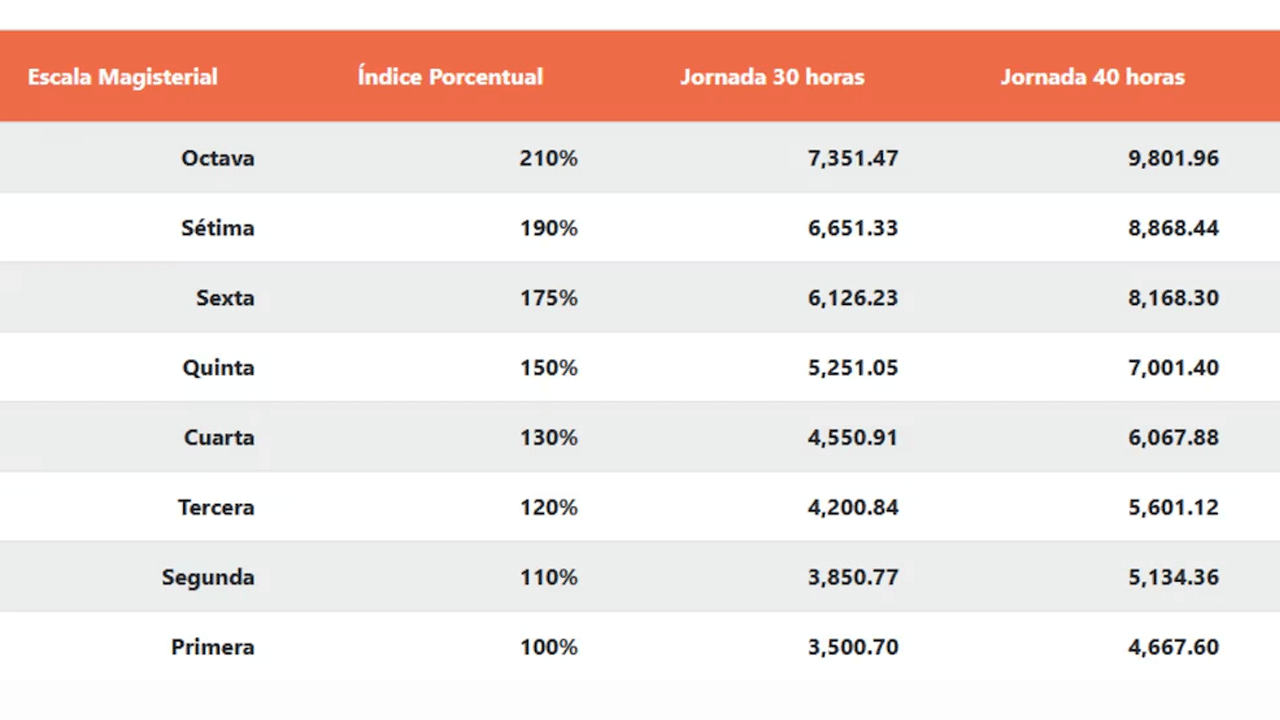Viewport: 1280px width, 720px height.
Task: Click the Jornada 40 horas header
Action: (1092, 77)
